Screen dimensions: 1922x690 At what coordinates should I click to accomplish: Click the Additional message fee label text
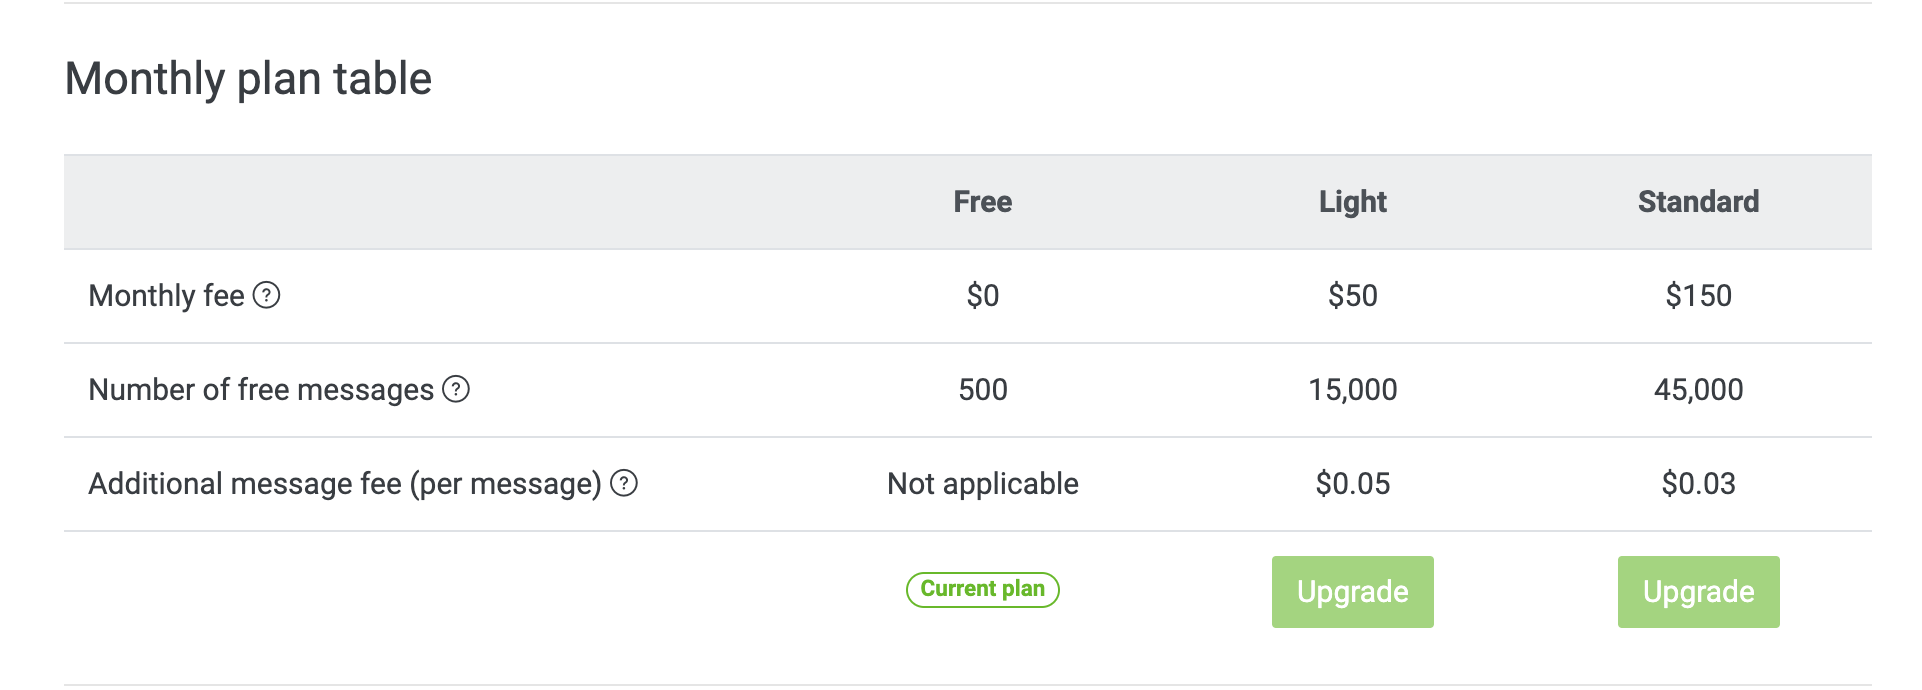pyautogui.click(x=345, y=484)
